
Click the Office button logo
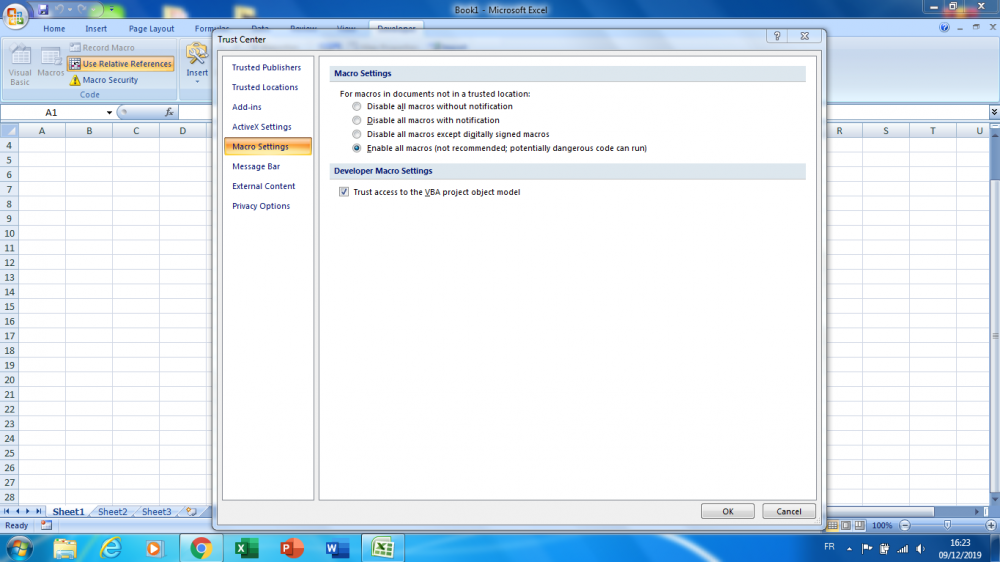pyautogui.click(x=15, y=15)
